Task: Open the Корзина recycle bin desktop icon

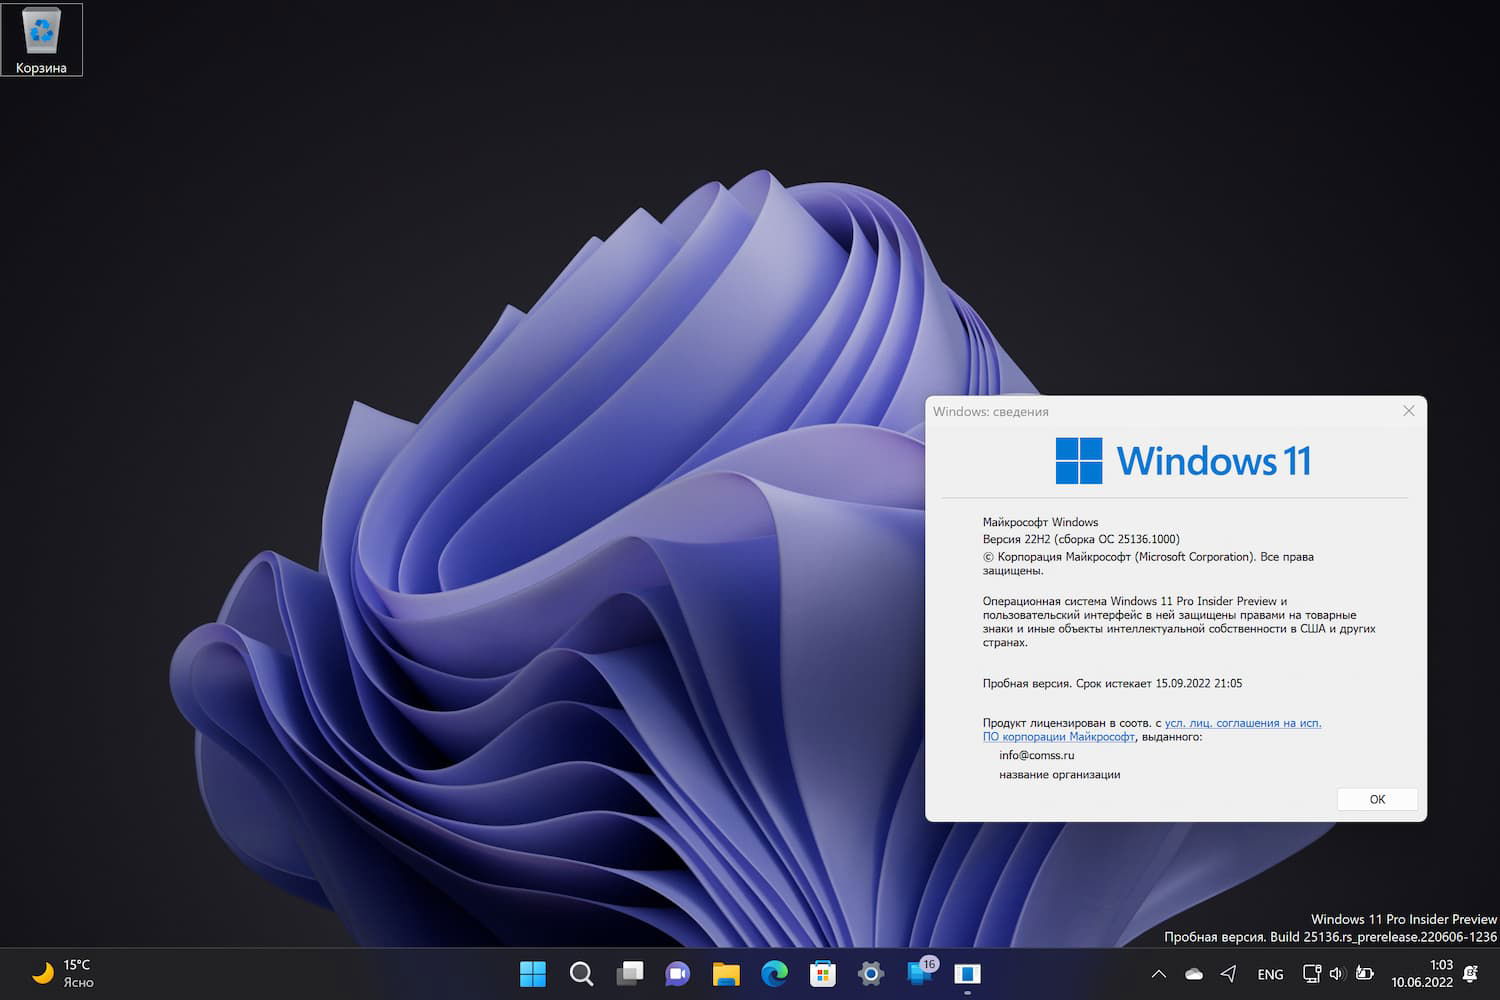Action: click(x=41, y=40)
